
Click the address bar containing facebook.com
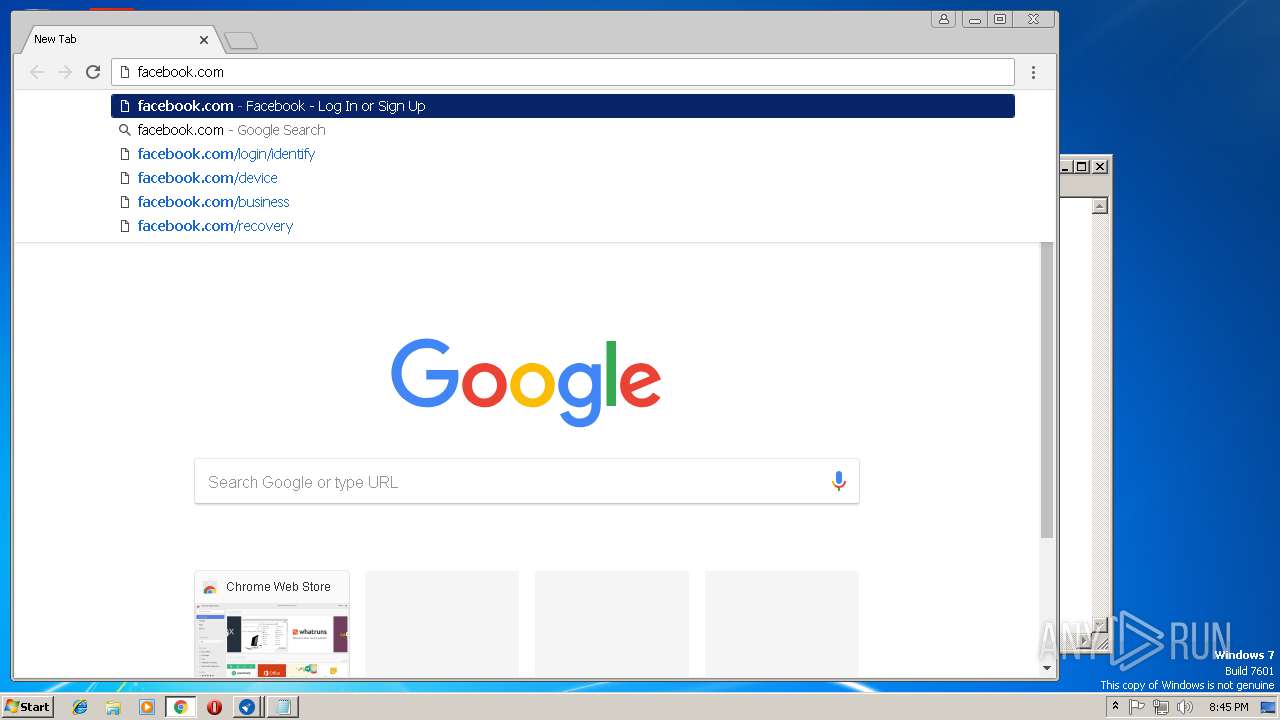click(563, 72)
